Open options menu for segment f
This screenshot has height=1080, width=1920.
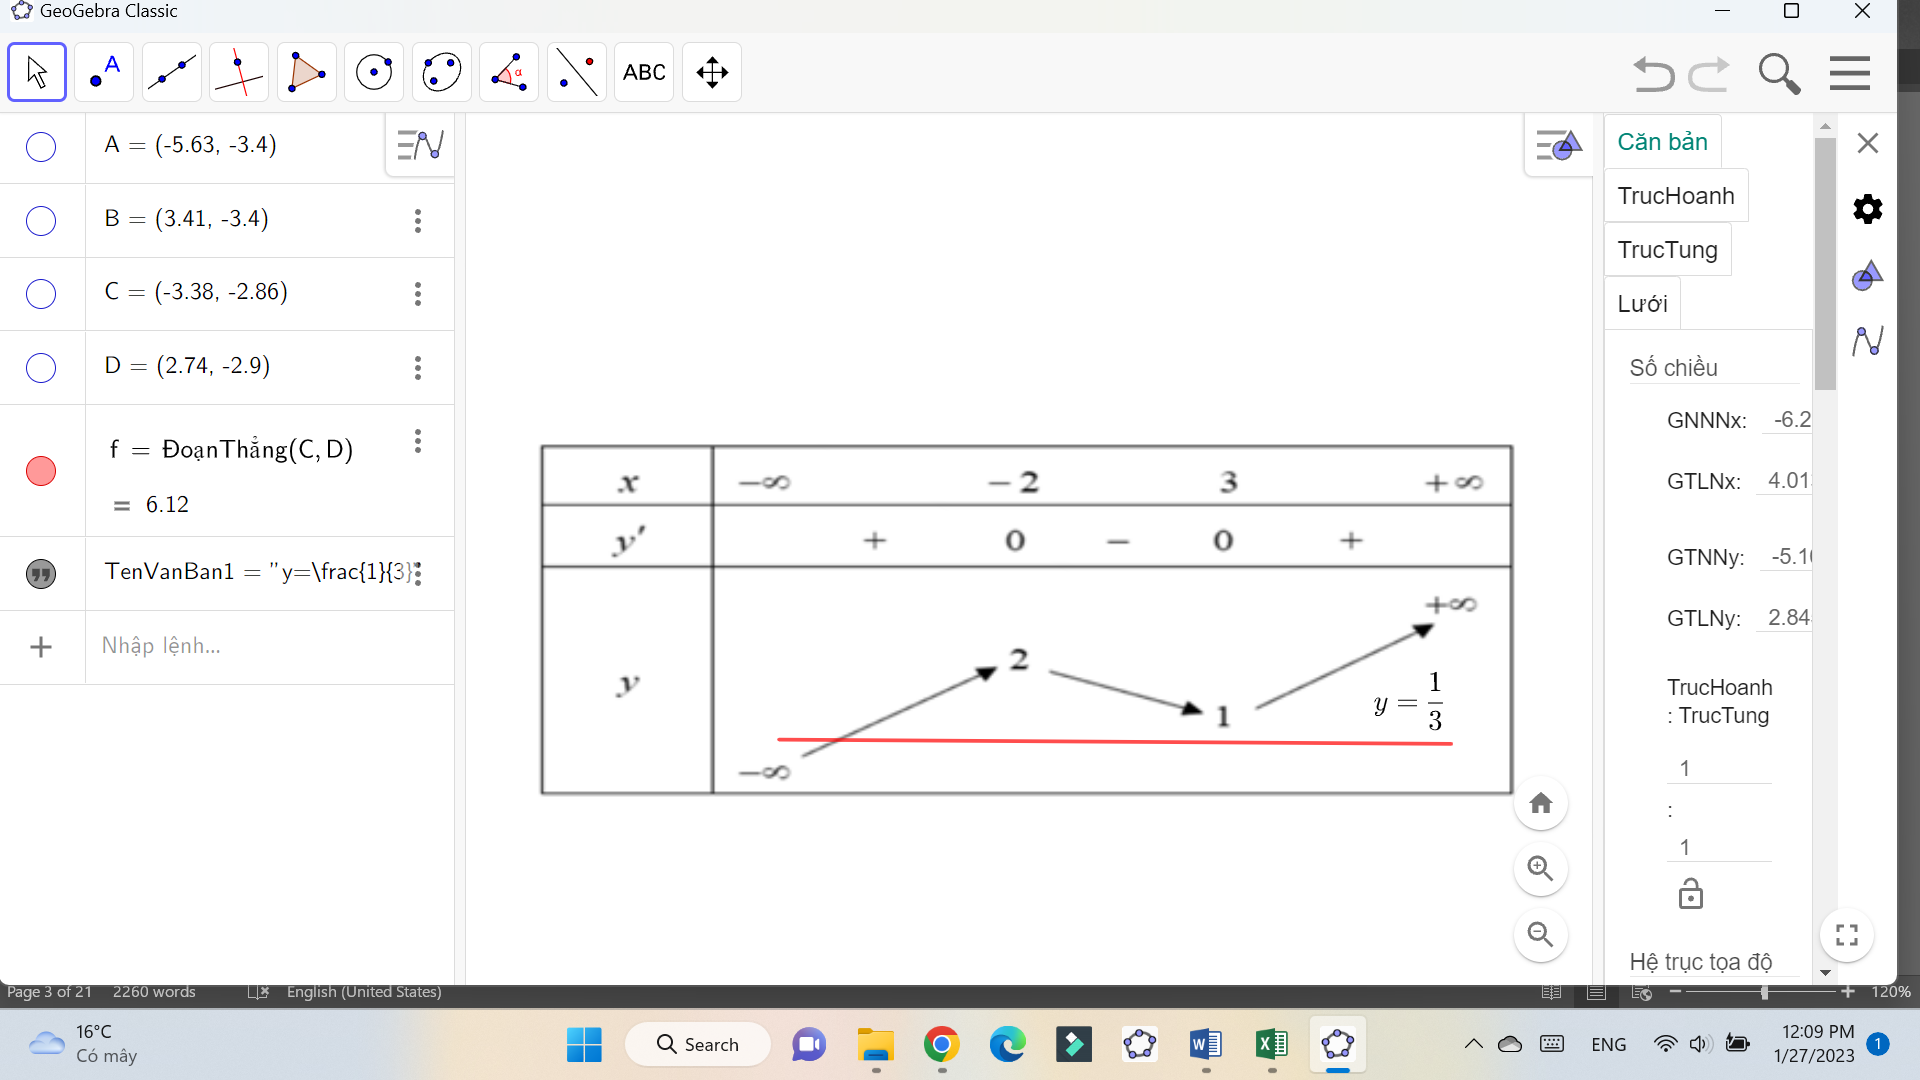418,441
